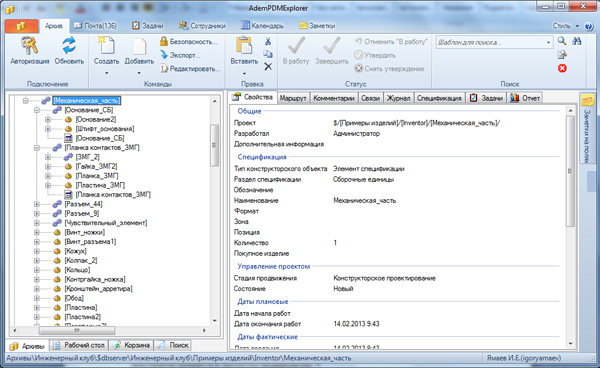Collapse the [Механическая_часть] tree node
600x368 pixels.
(25, 101)
